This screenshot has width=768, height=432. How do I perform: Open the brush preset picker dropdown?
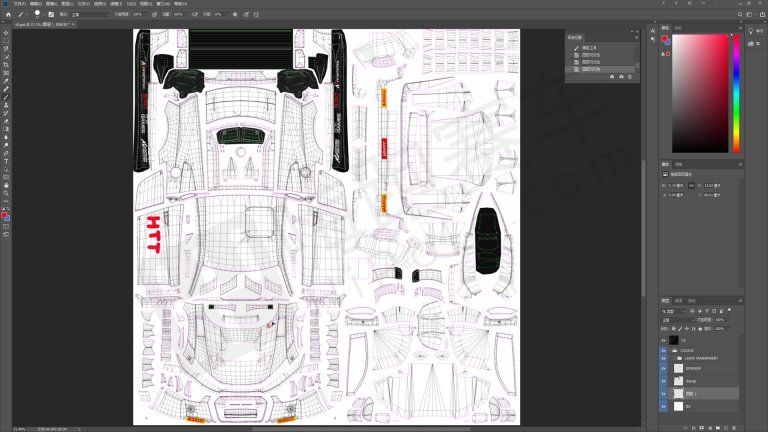pos(43,15)
